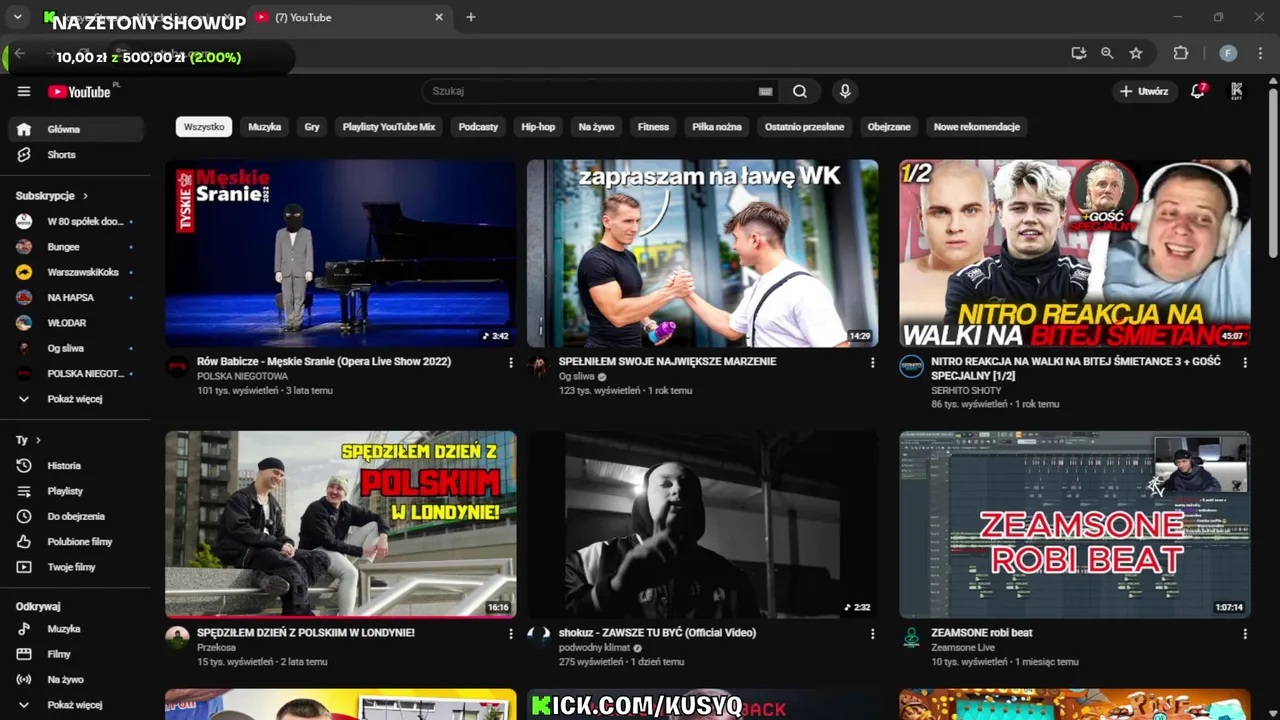Click the Utwórz create button
This screenshot has width=1280, height=720.
click(1144, 91)
